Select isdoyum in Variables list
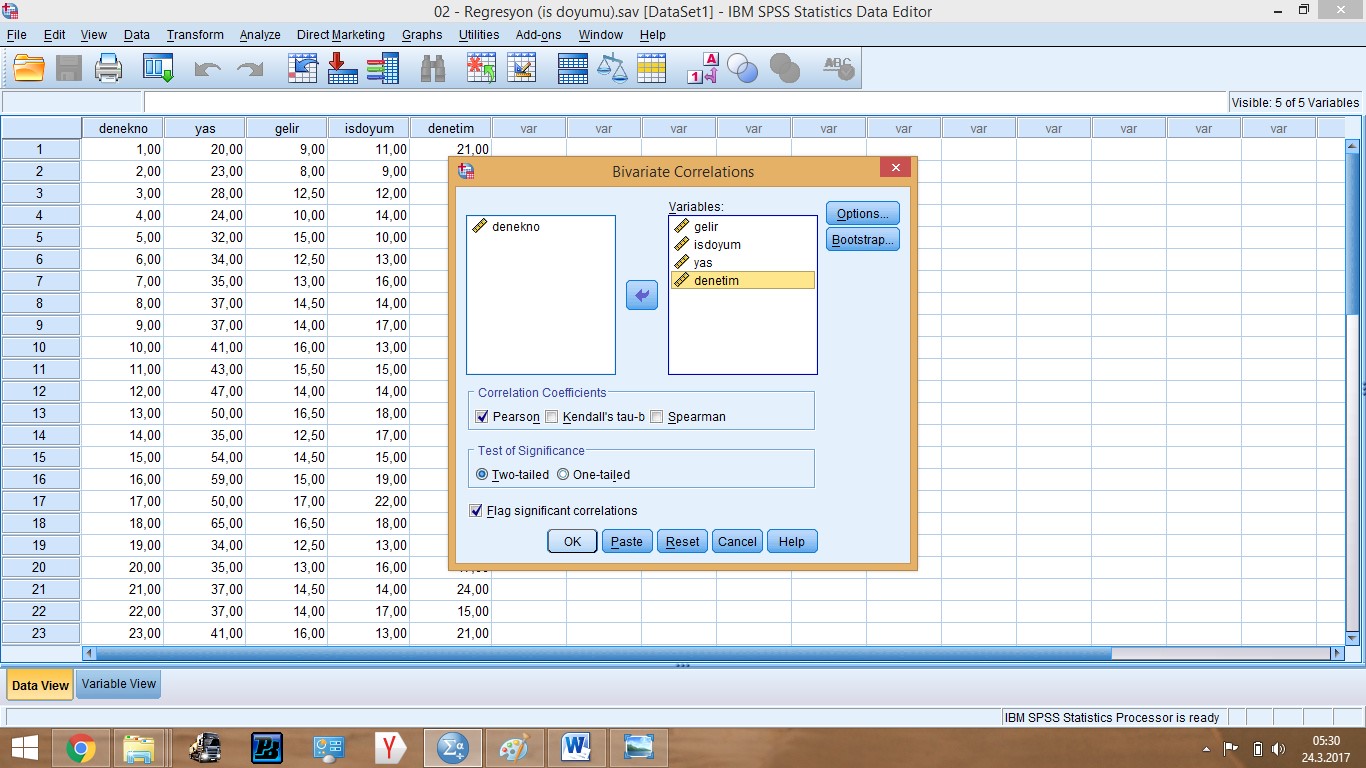The width and height of the screenshot is (1366, 768). [x=743, y=245]
